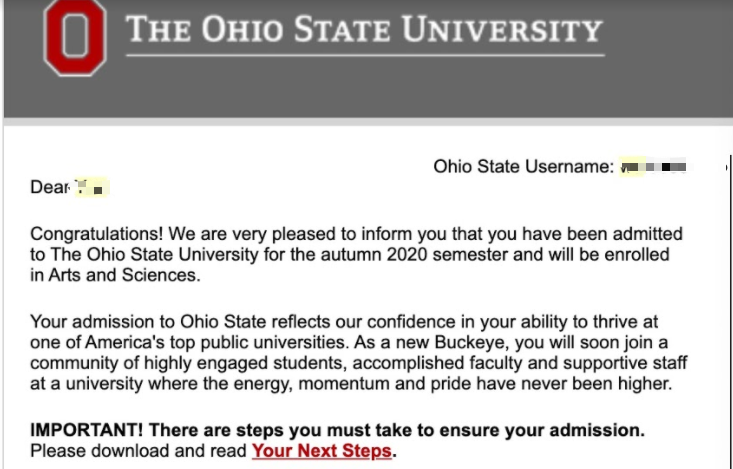Click the Ohio State Username label
The image size is (733, 469).
click(522, 167)
